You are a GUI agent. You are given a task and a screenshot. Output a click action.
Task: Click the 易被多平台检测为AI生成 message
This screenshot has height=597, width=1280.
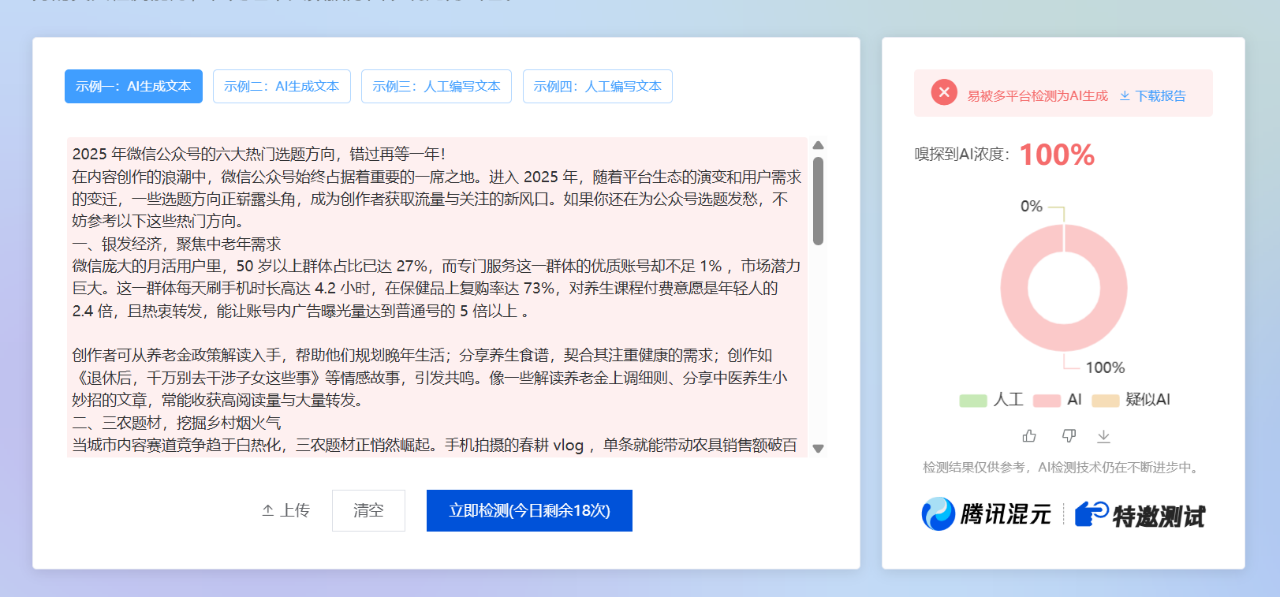[1037, 96]
